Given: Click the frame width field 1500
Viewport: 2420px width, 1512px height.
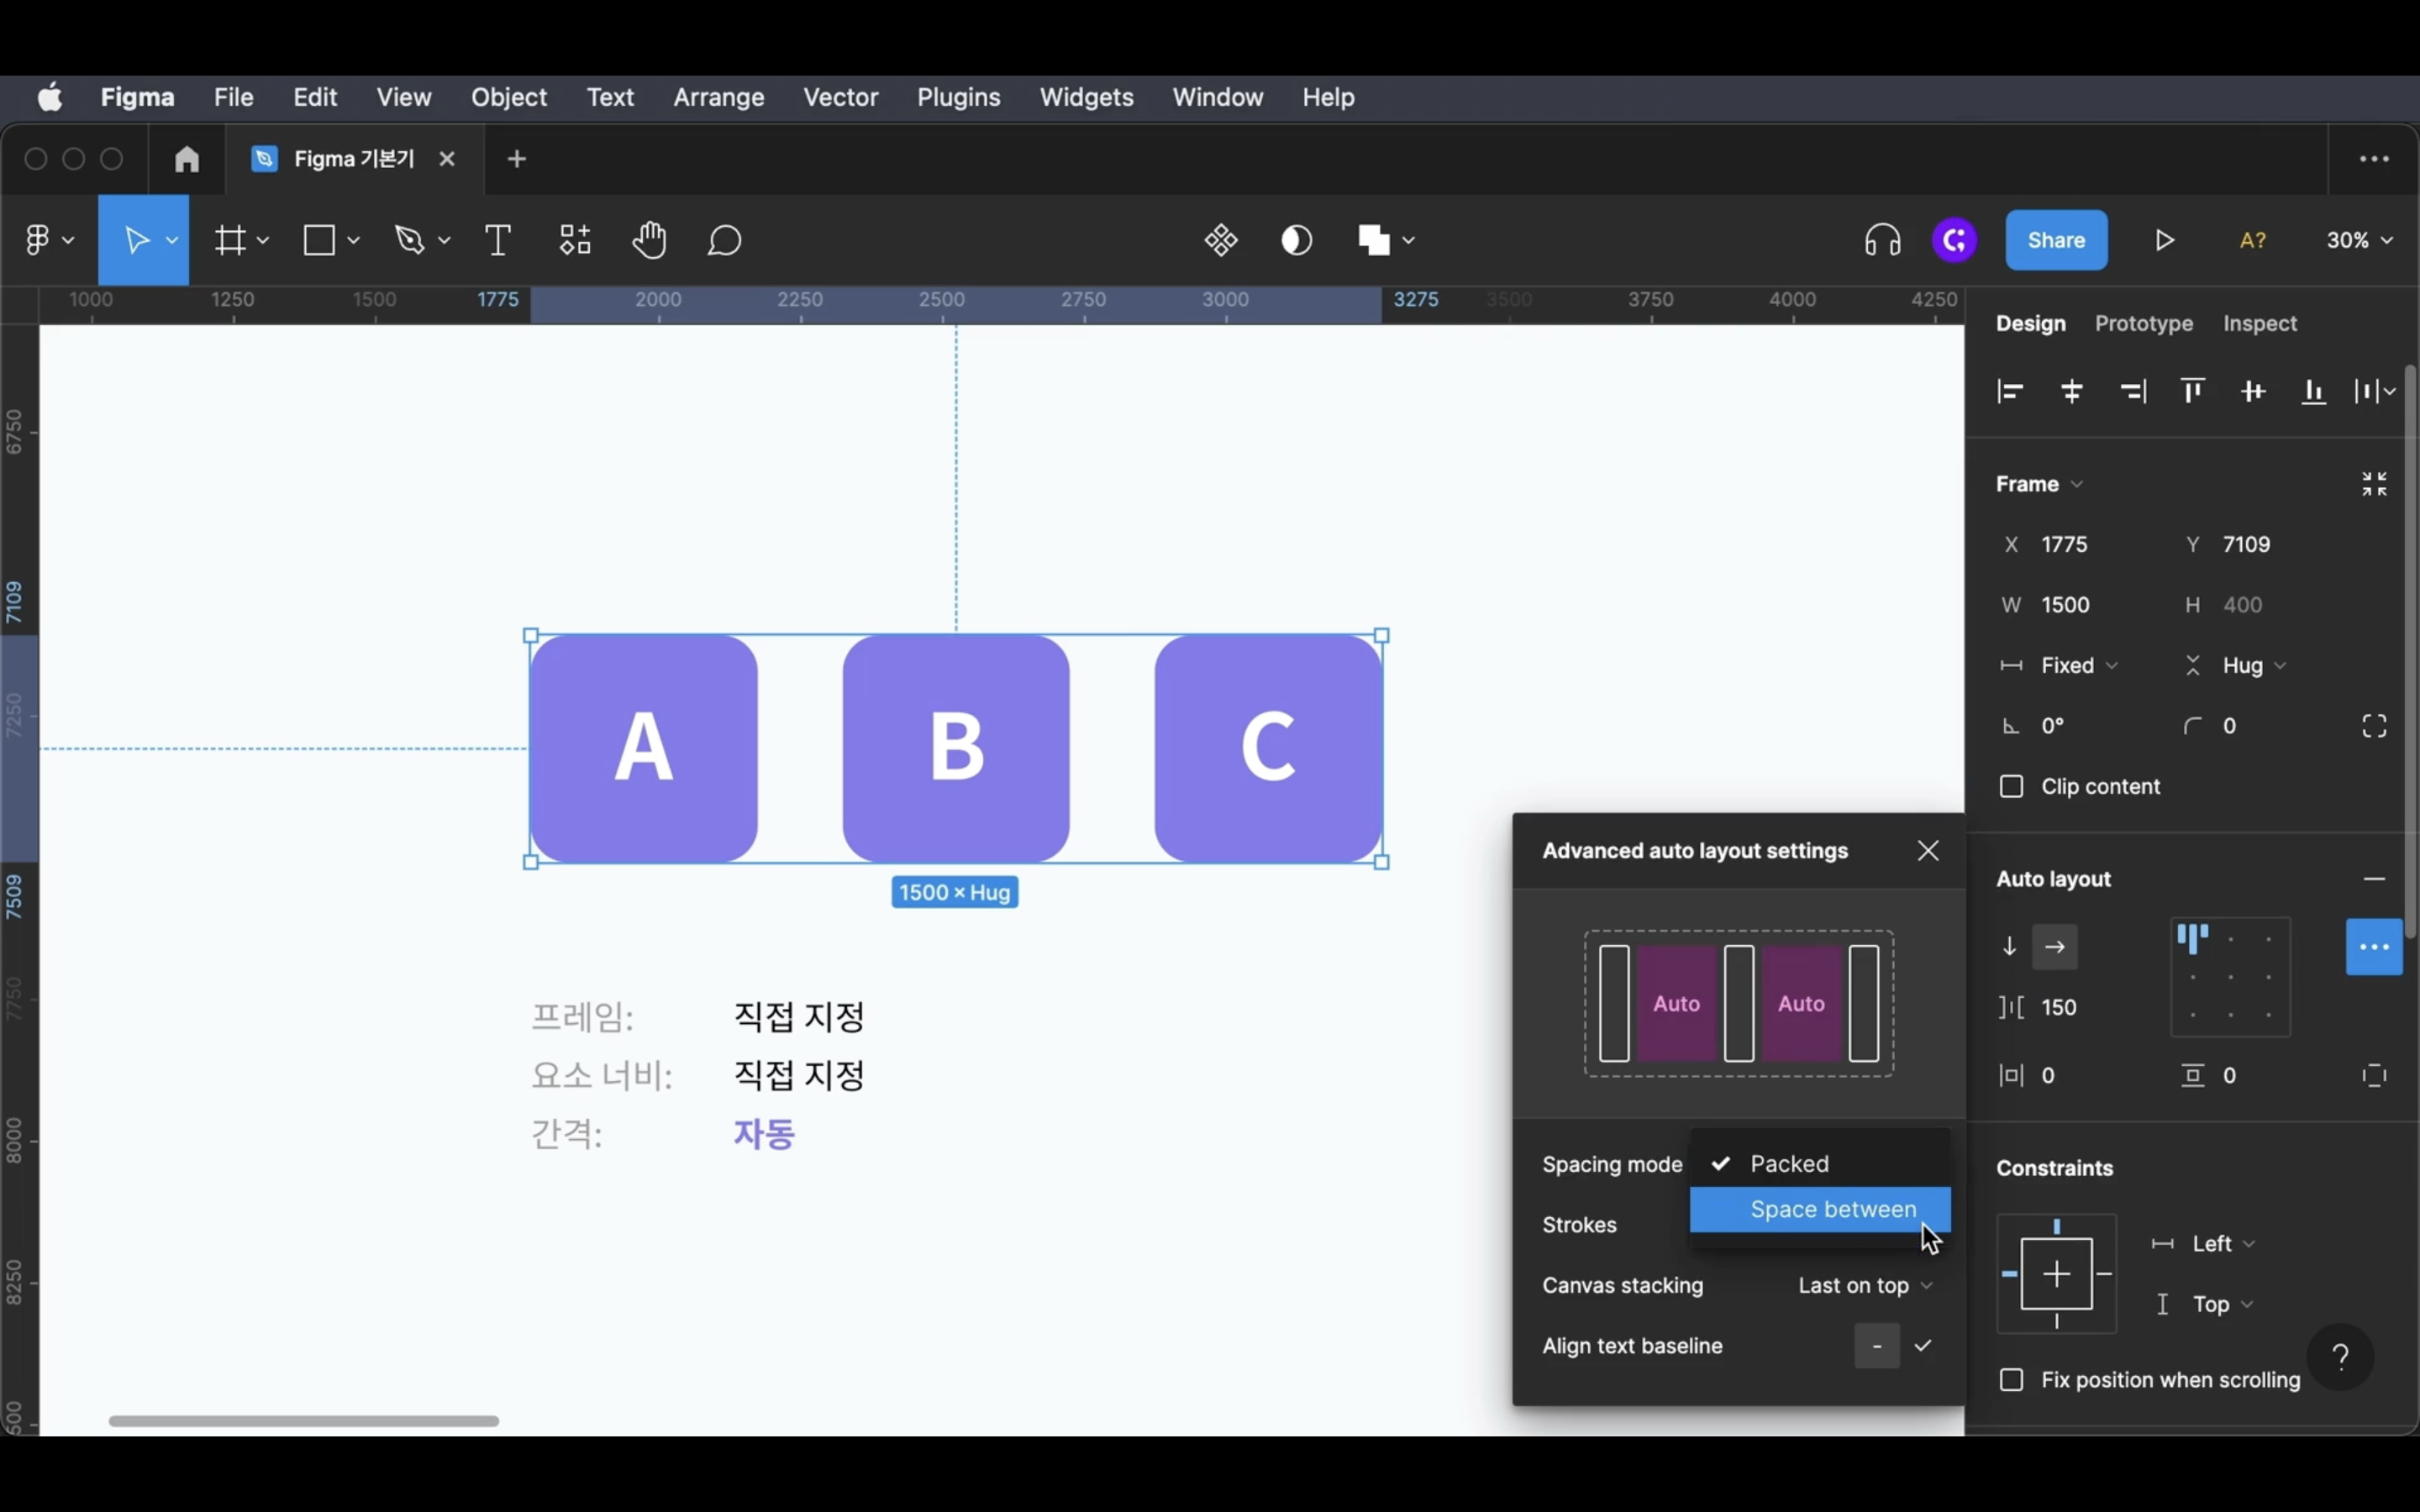Looking at the screenshot, I should 2066,605.
